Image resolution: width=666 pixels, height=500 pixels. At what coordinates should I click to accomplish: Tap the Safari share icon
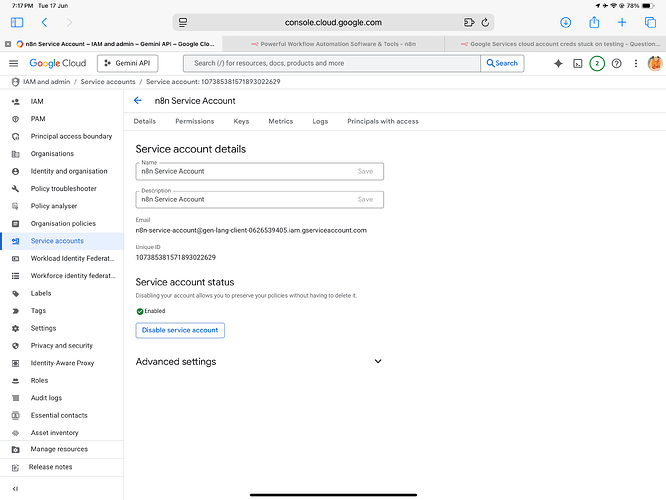click(594, 22)
